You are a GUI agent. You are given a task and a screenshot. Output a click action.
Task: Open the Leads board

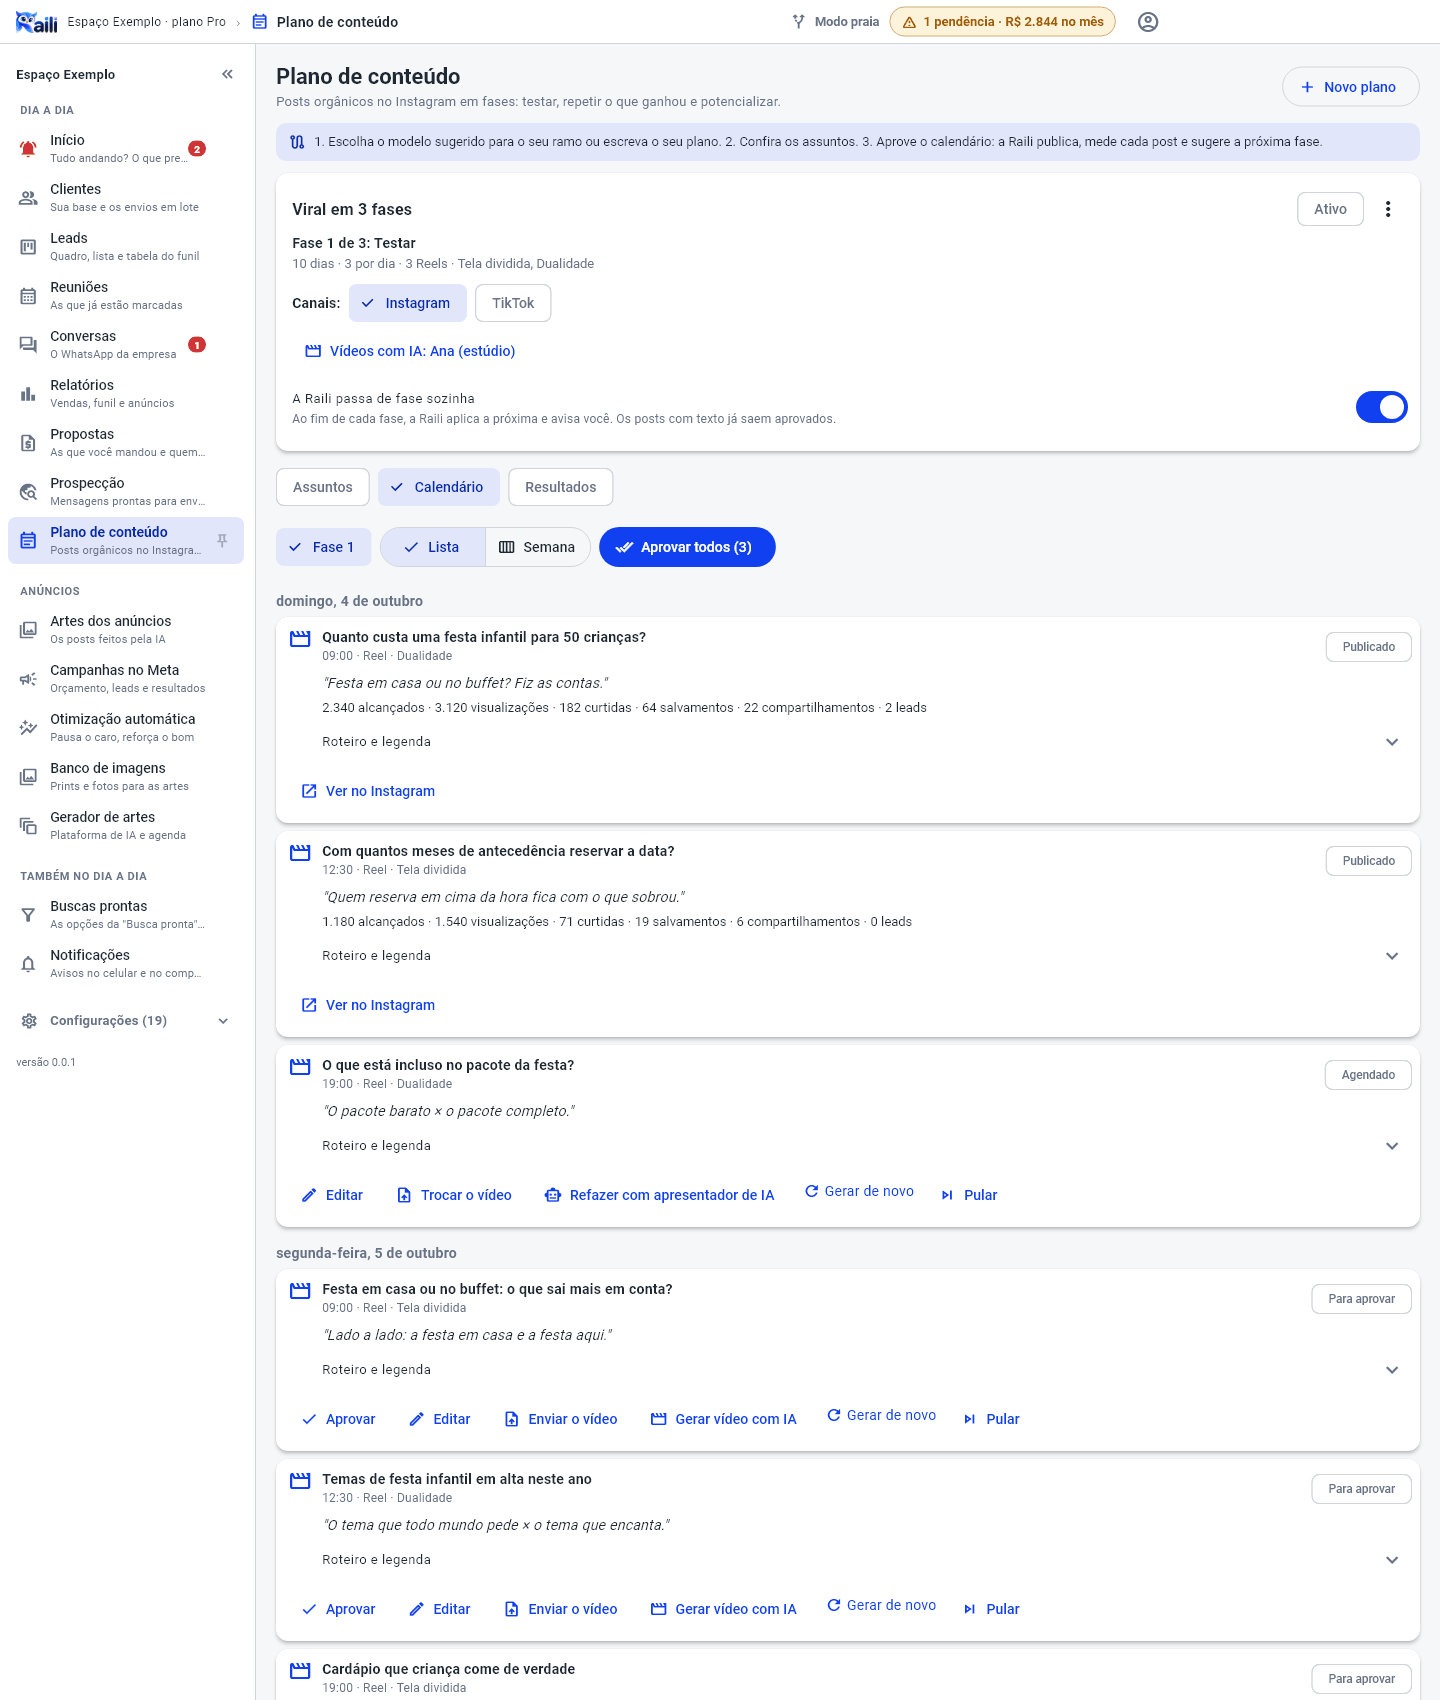(x=126, y=246)
